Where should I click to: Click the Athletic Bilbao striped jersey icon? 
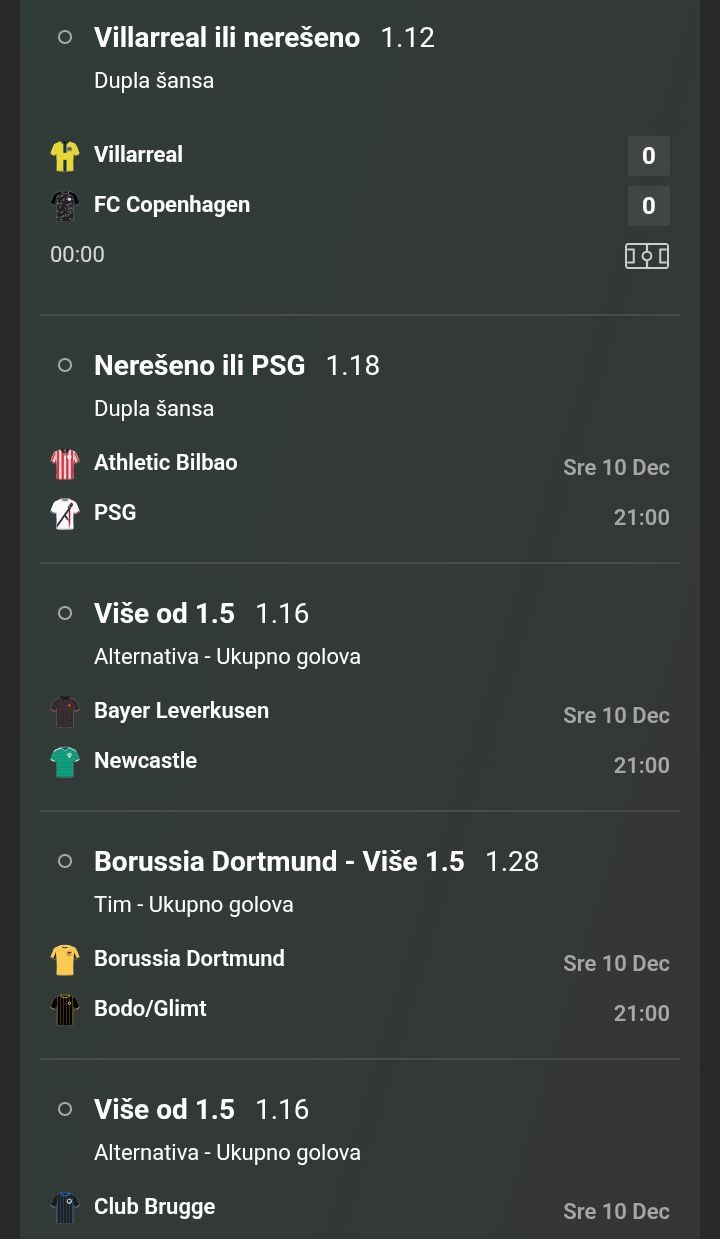[x=65, y=464]
